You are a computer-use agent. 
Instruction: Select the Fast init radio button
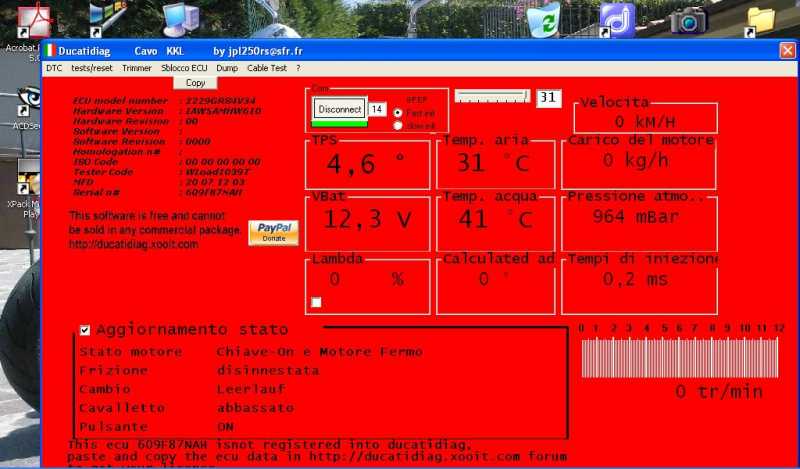tap(398, 113)
